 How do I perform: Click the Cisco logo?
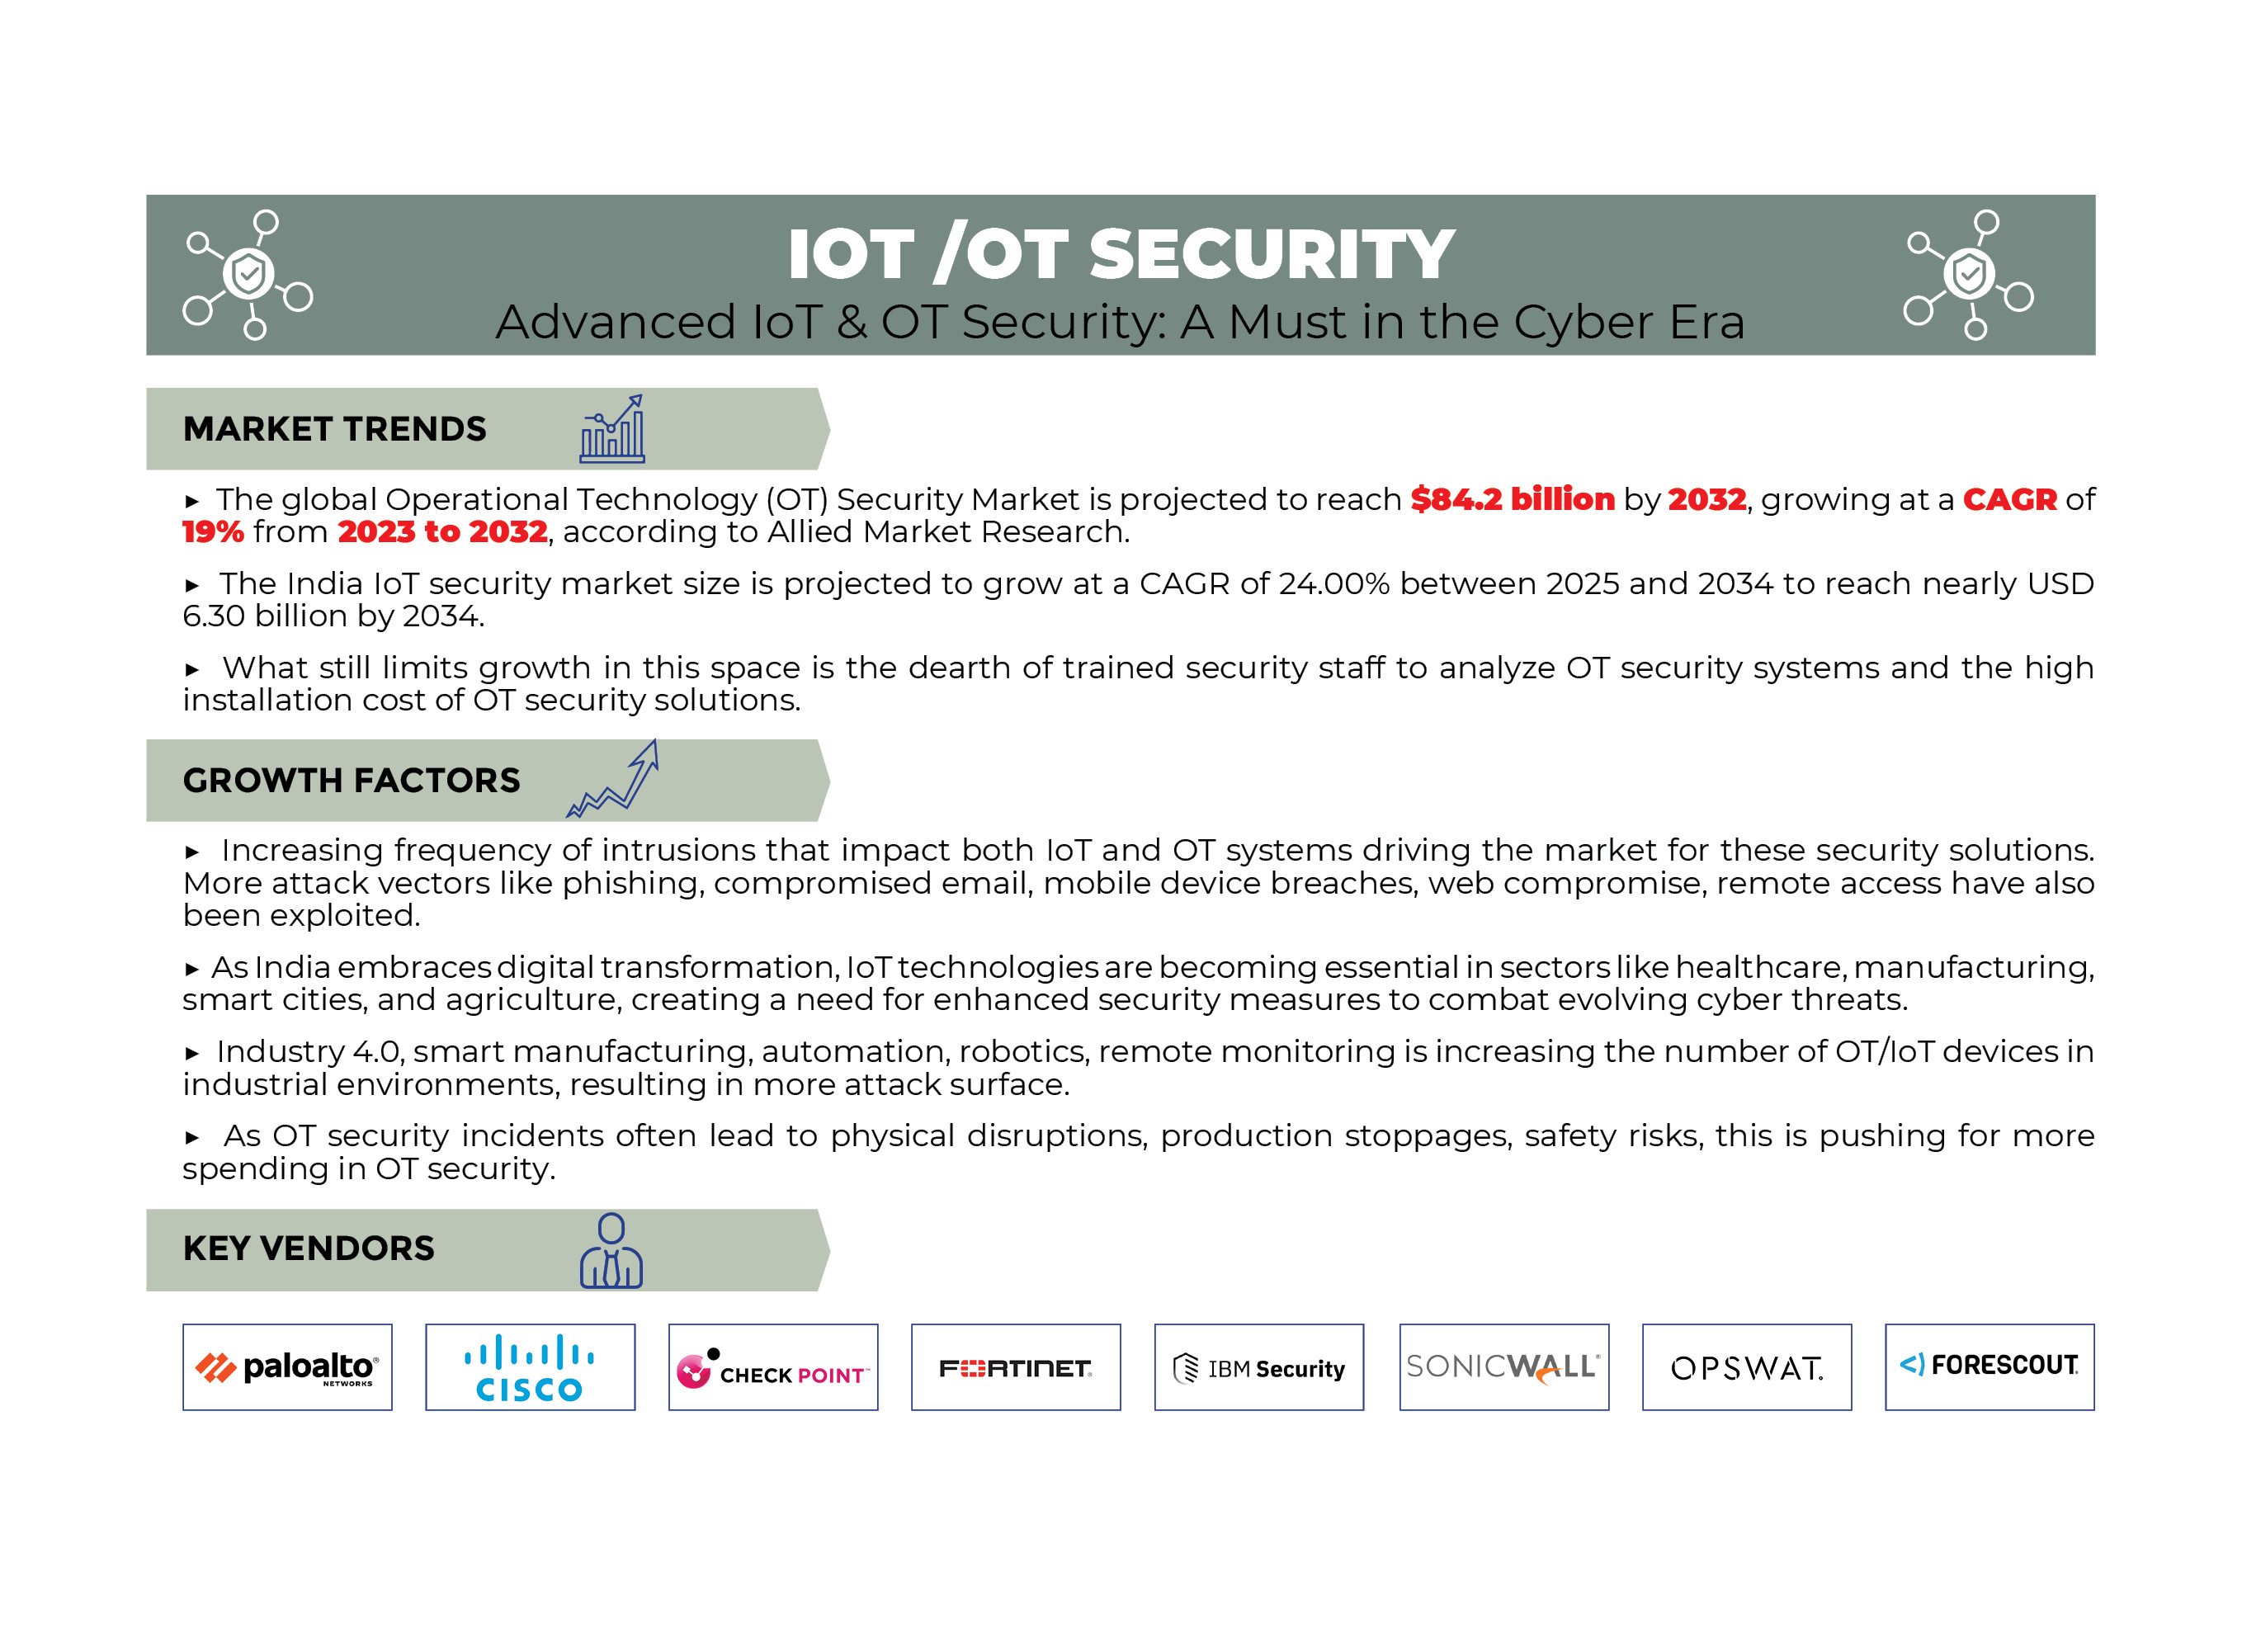click(x=530, y=1367)
